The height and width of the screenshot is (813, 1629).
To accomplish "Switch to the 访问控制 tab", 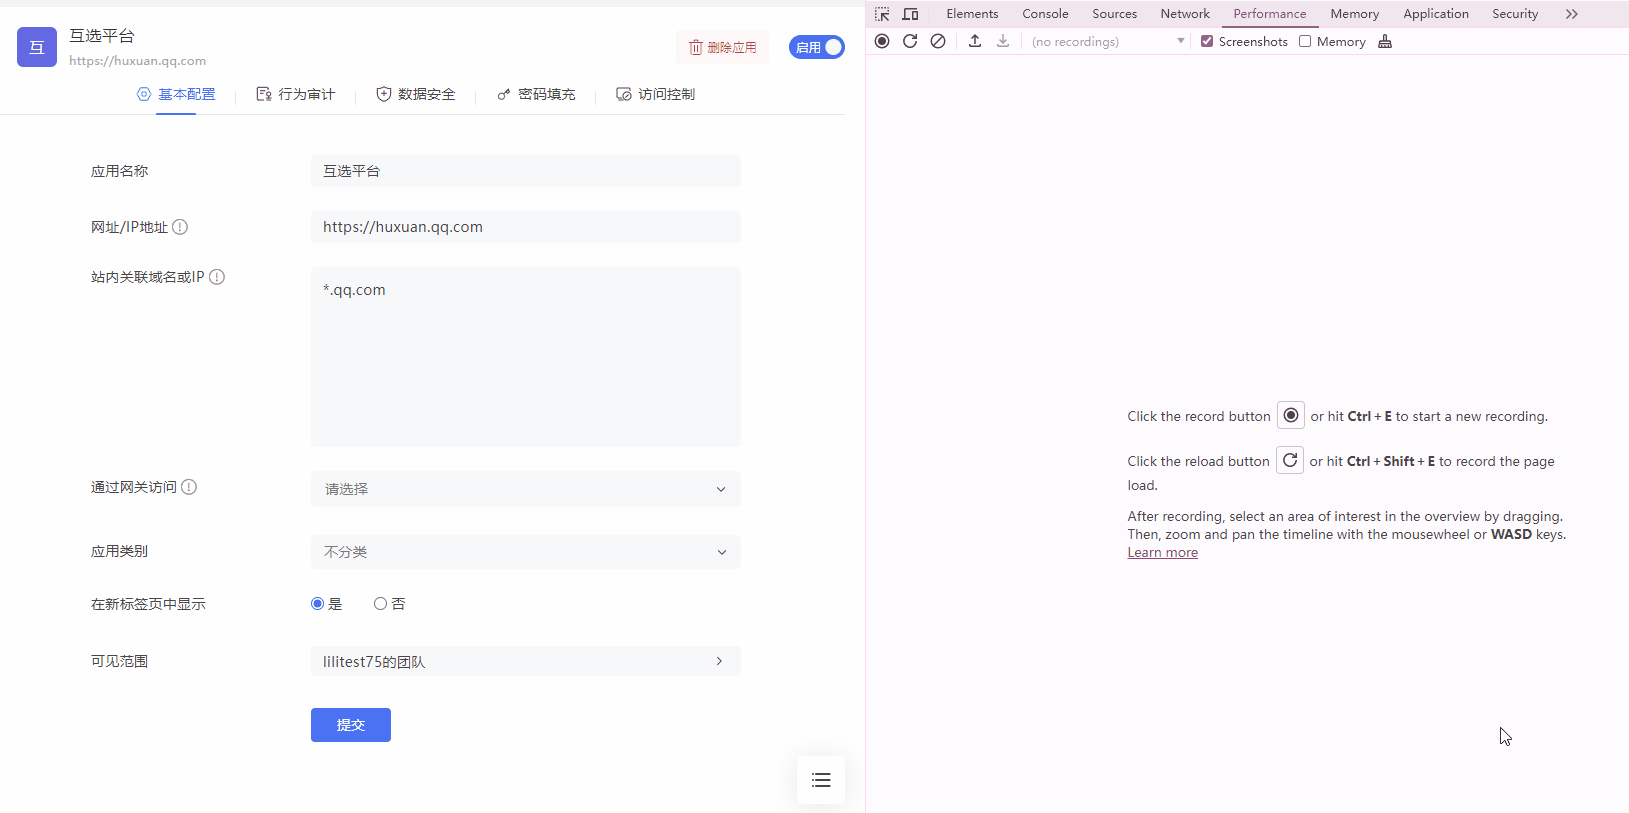I will click(x=656, y=94).
